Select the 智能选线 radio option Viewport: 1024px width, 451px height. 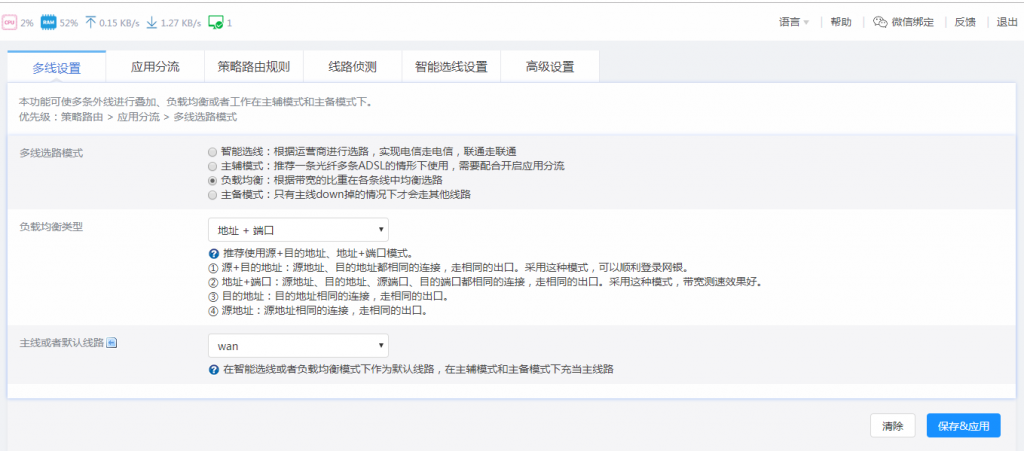tap(211, 151)
